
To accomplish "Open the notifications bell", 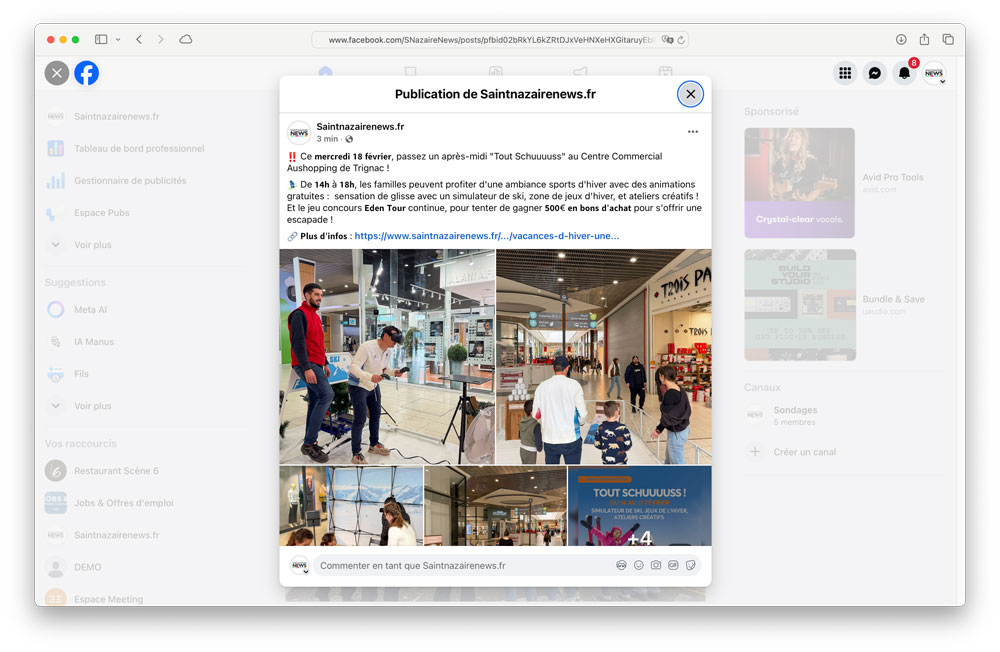I will tap(904, 73).
